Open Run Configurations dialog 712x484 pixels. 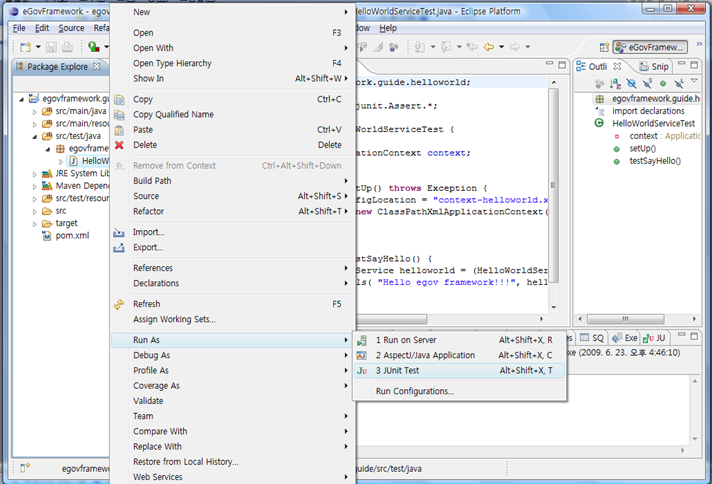pyautogui.click(x=414, y=391)
